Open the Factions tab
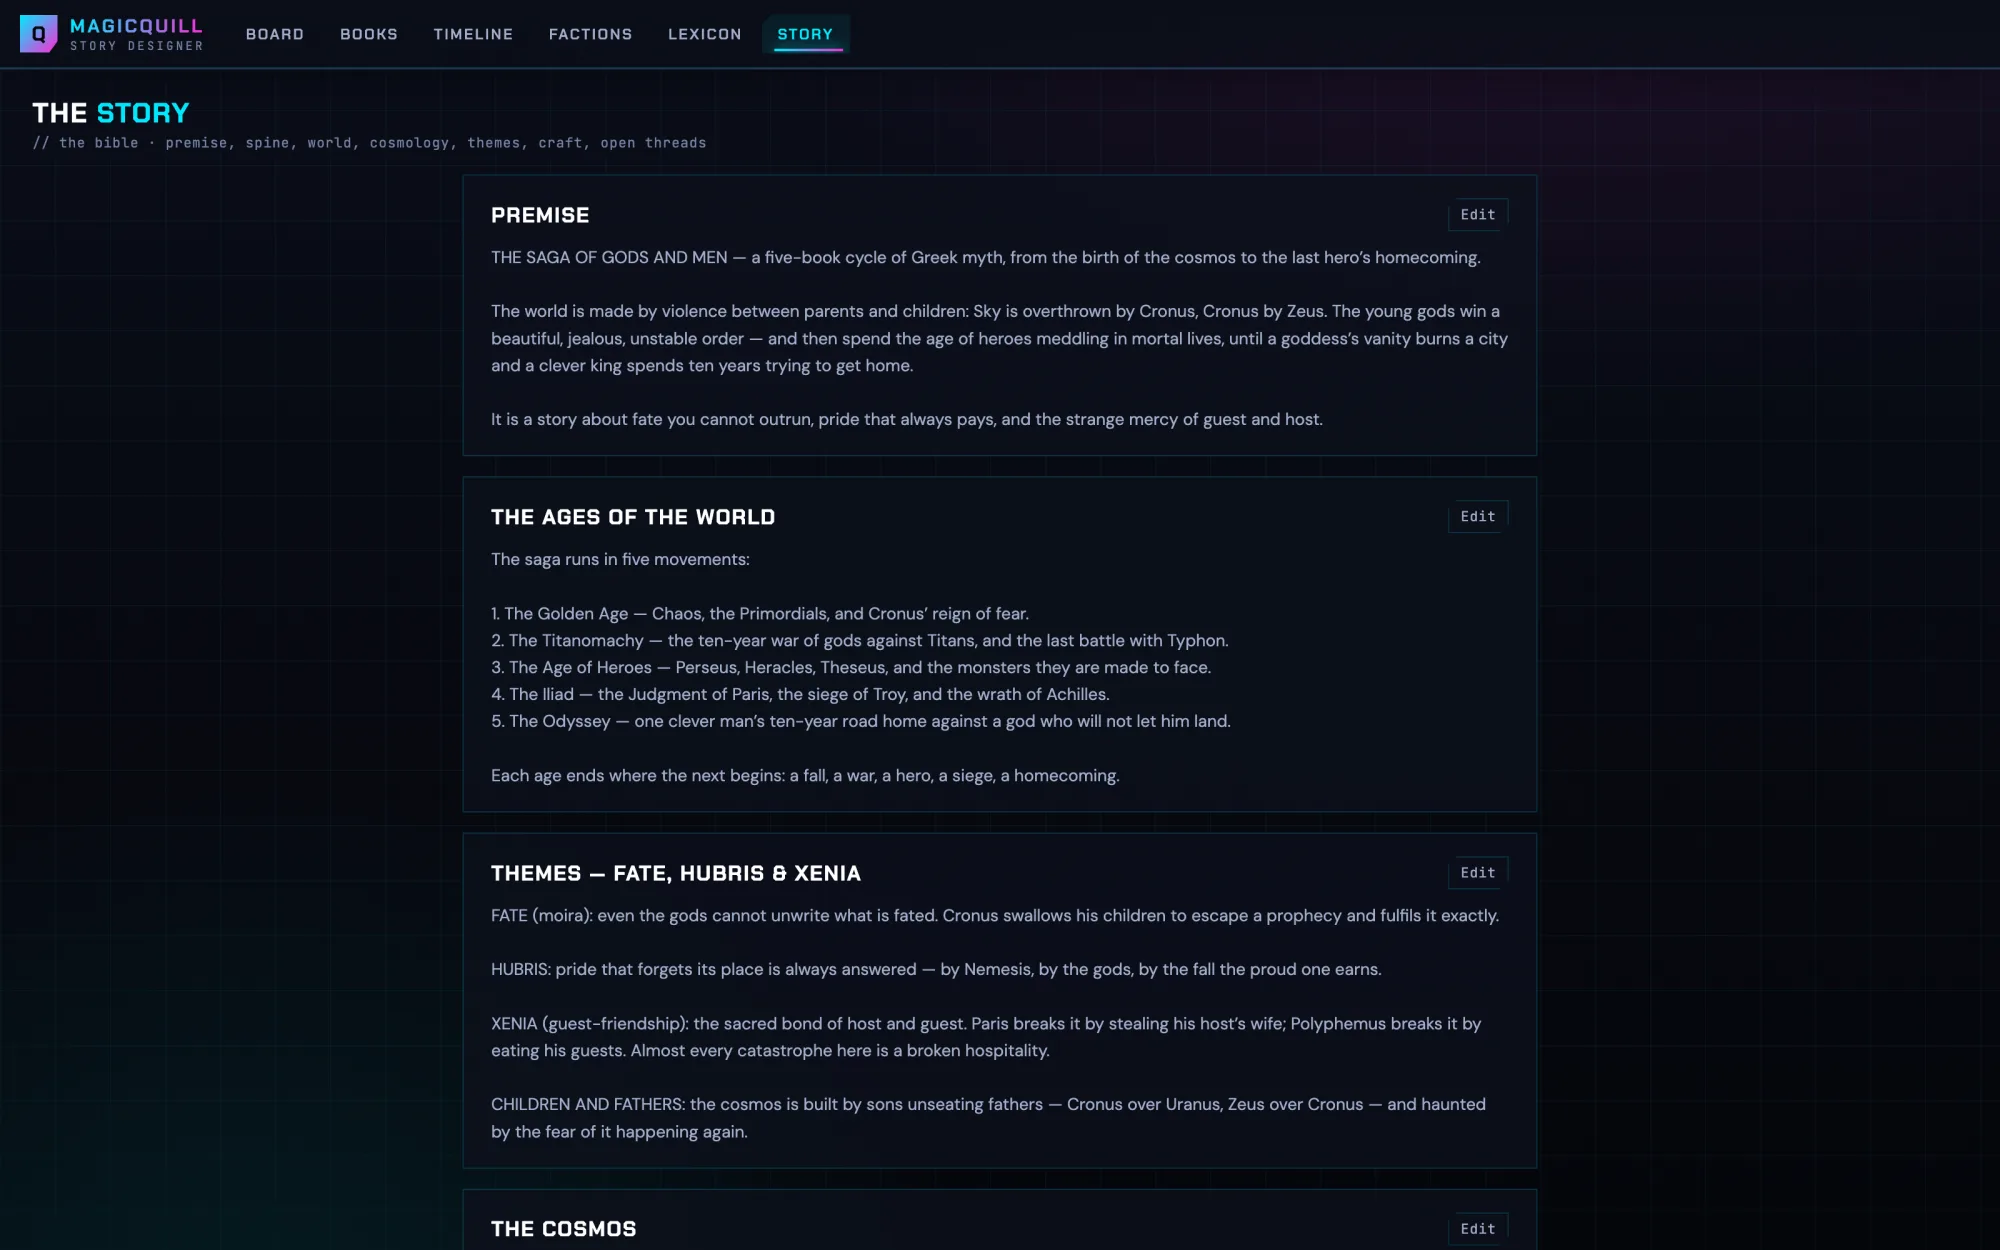Image resolution: width=2000 pixels, height=1250 pixels. 591,34
